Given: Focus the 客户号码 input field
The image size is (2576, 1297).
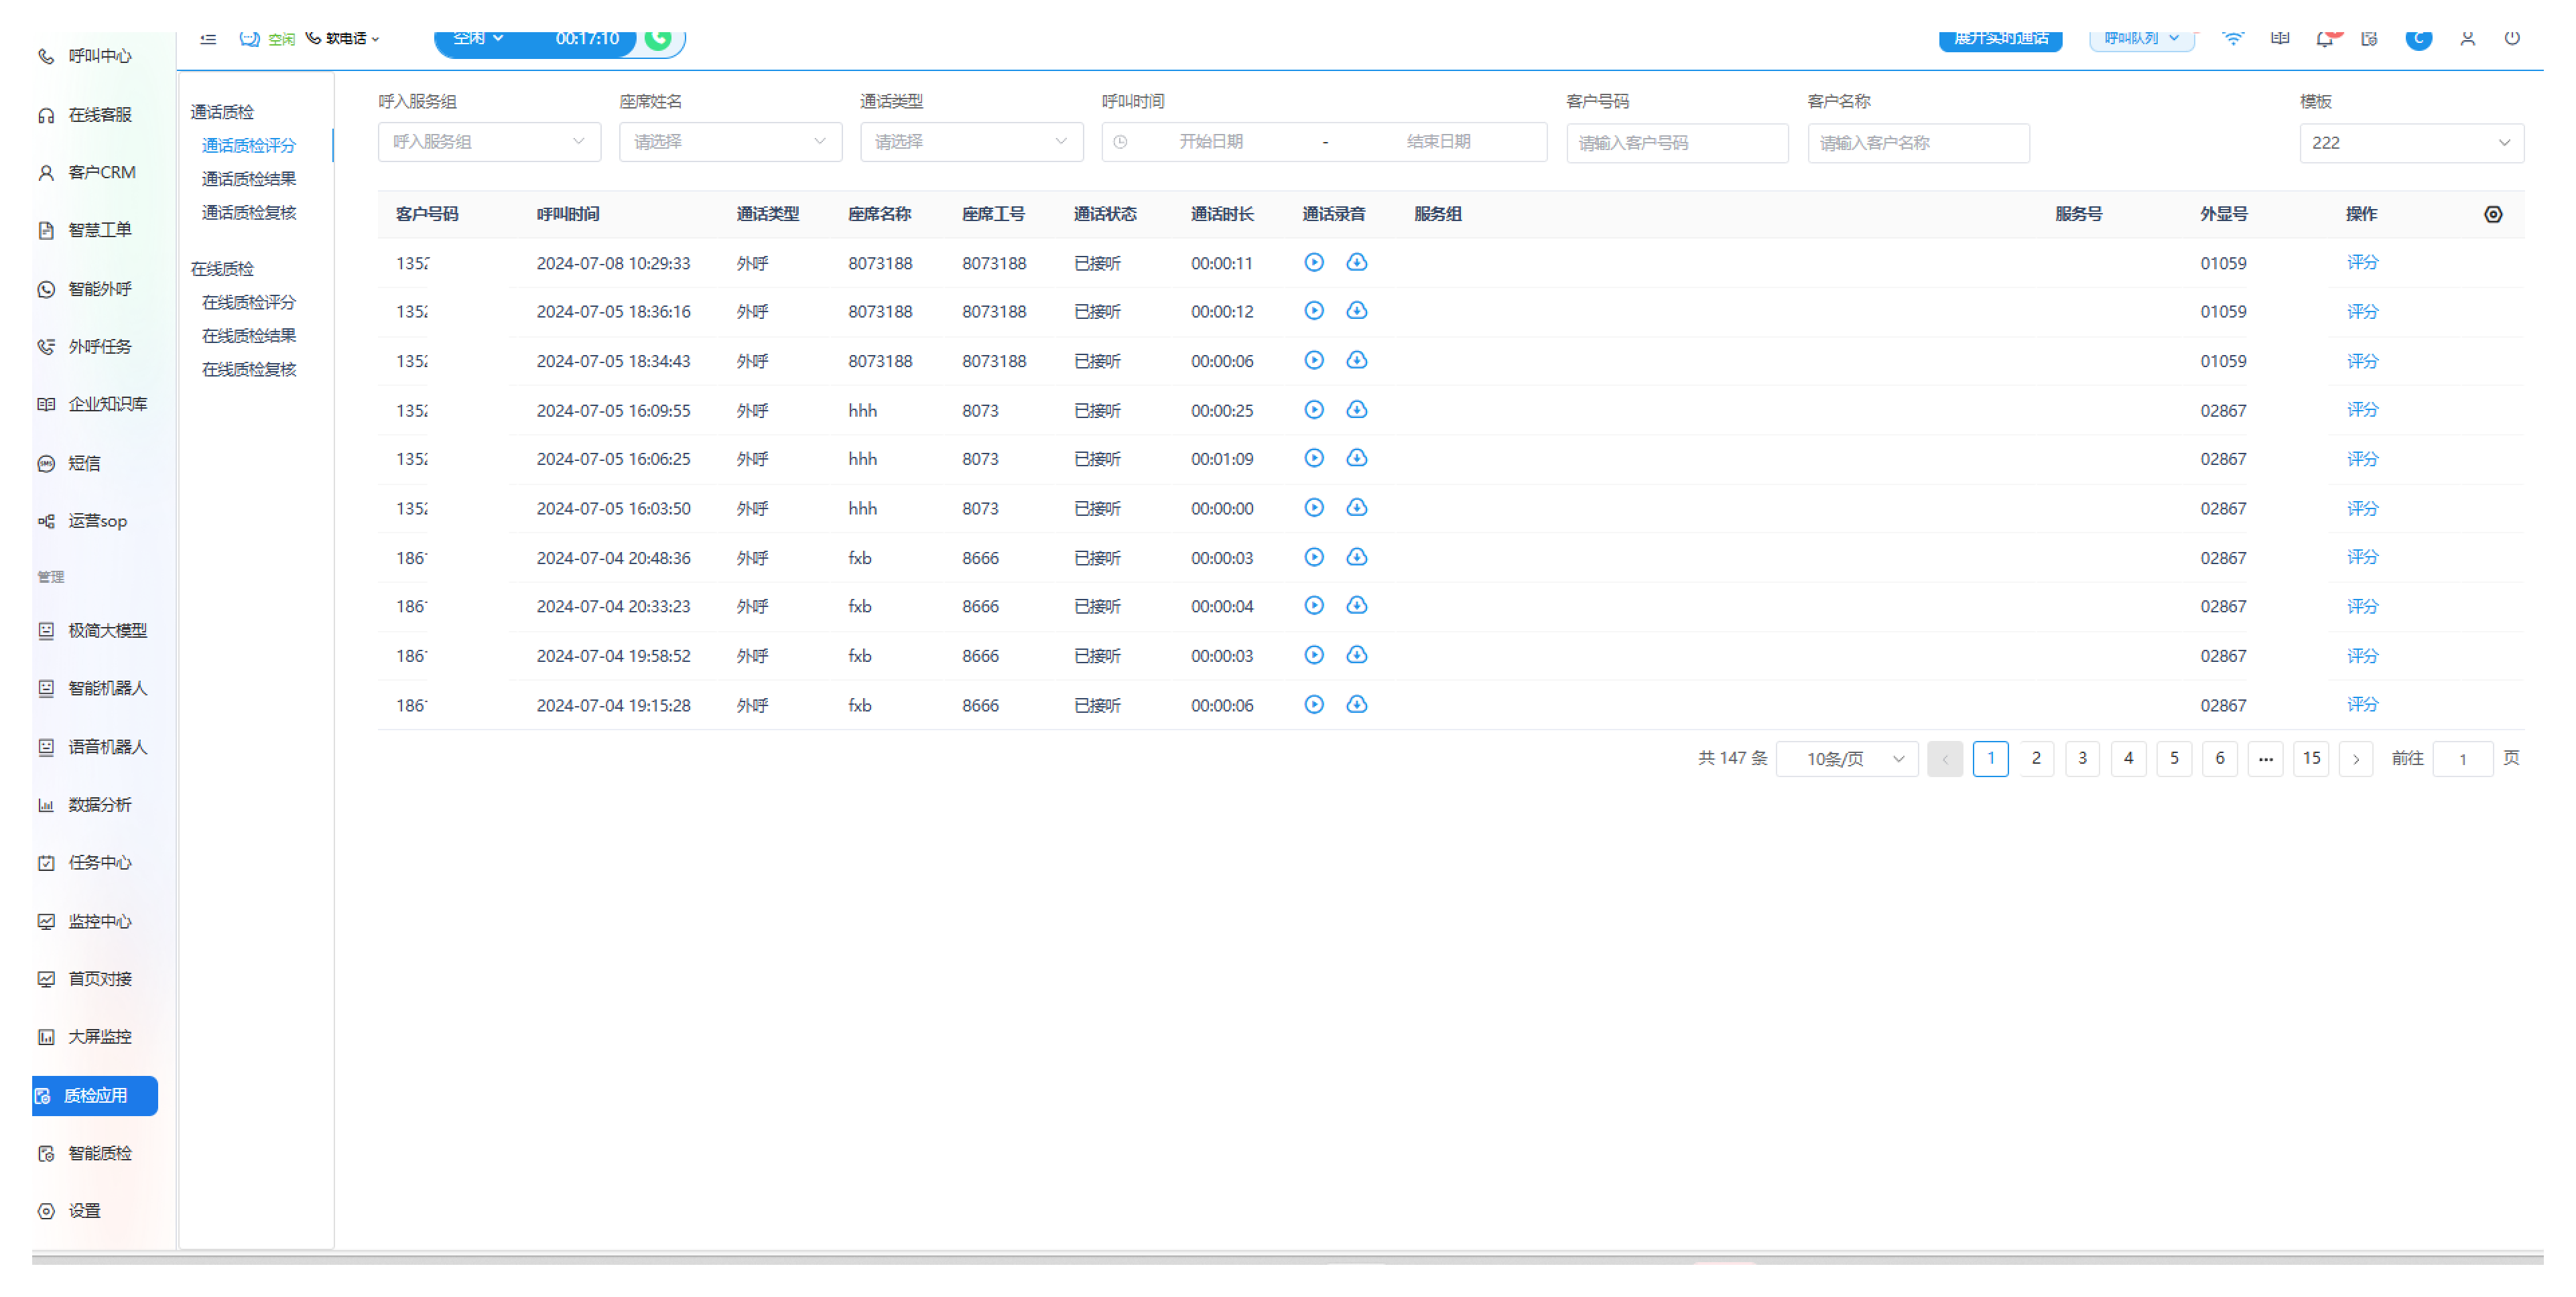Looking at the screenshot, I should click(1677, 143).
